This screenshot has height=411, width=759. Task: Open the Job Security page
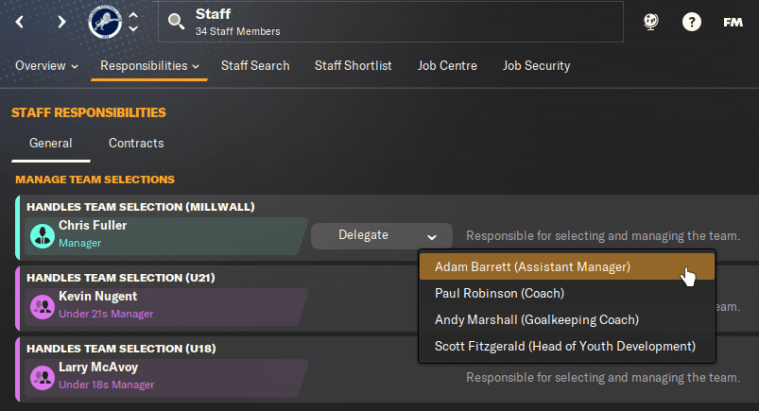tap(536, 66)
